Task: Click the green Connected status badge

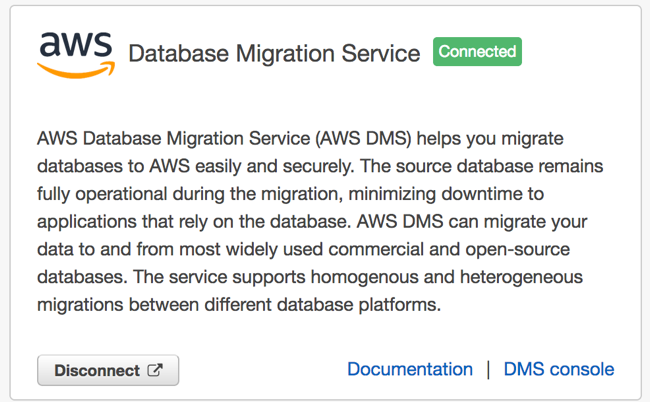Action: click(477, 52)
